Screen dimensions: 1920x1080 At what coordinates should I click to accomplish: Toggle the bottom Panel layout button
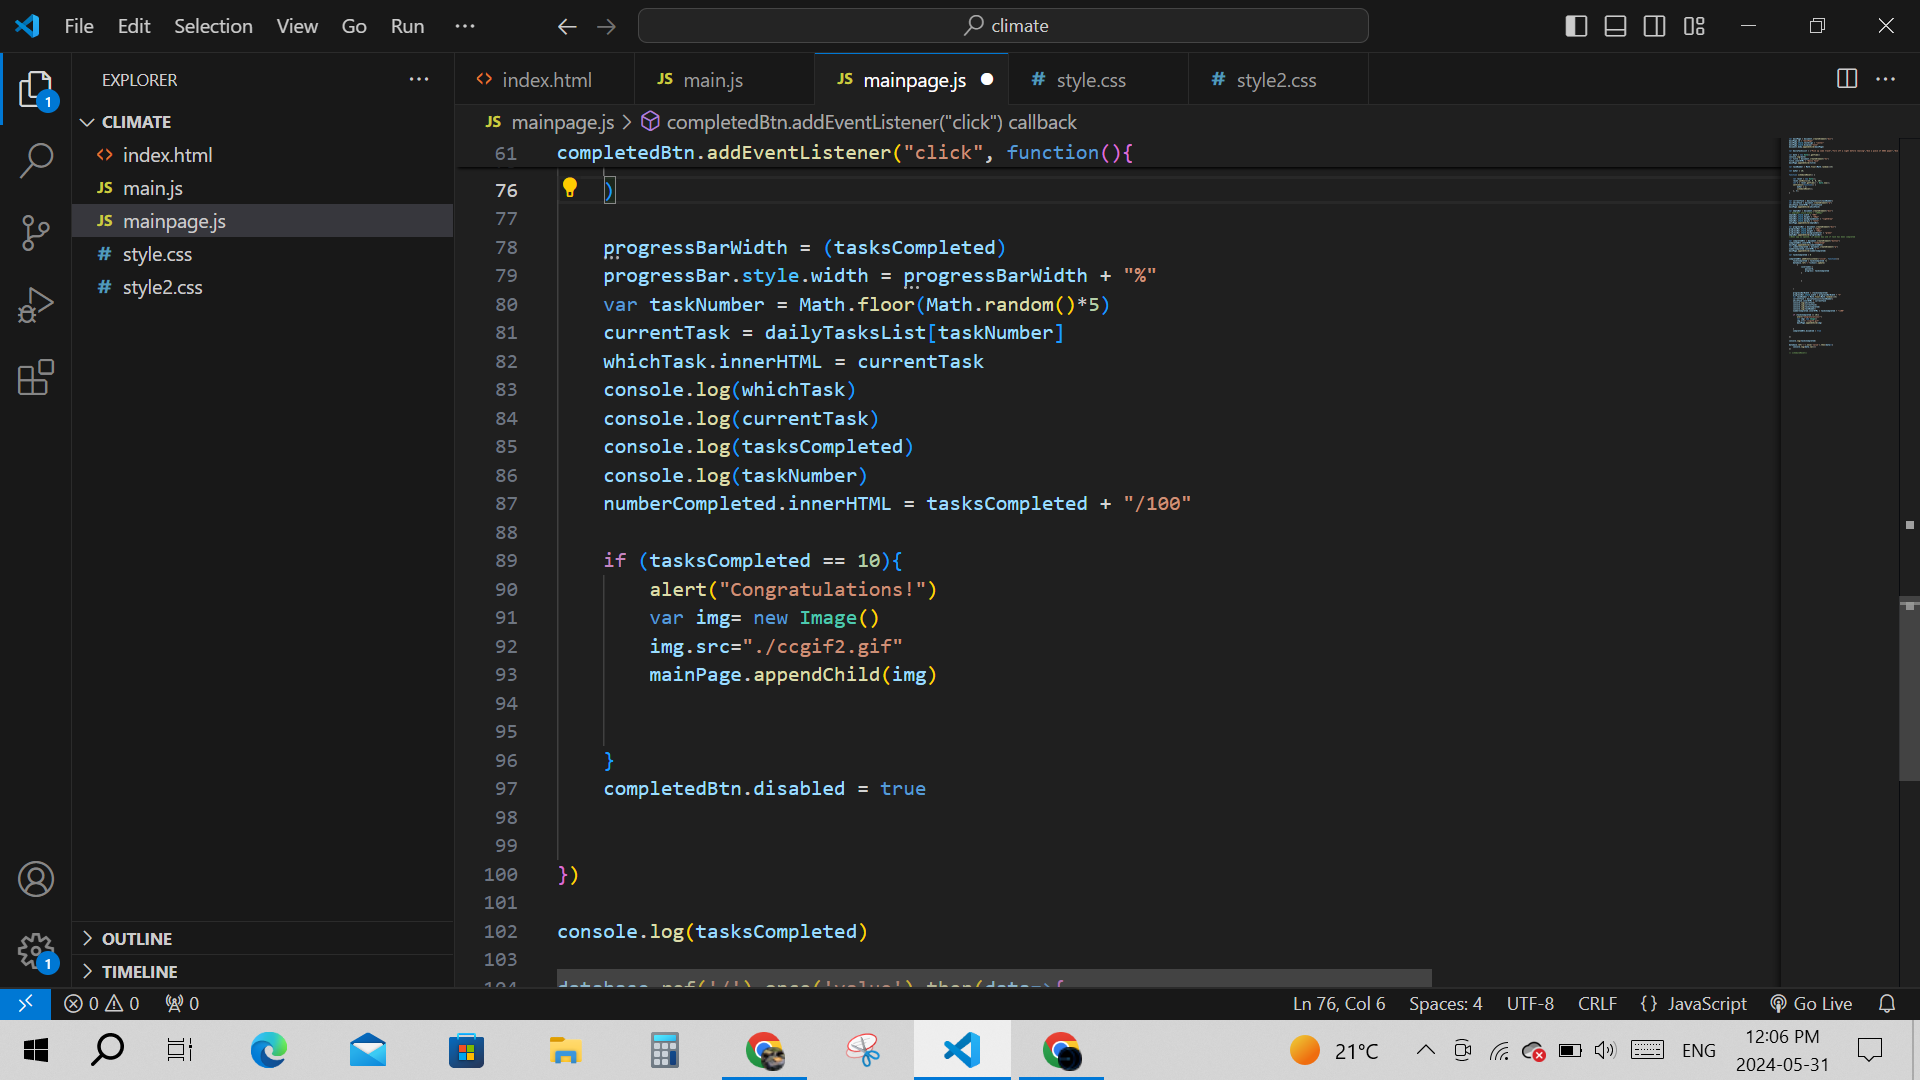[x=1615, y=26]
